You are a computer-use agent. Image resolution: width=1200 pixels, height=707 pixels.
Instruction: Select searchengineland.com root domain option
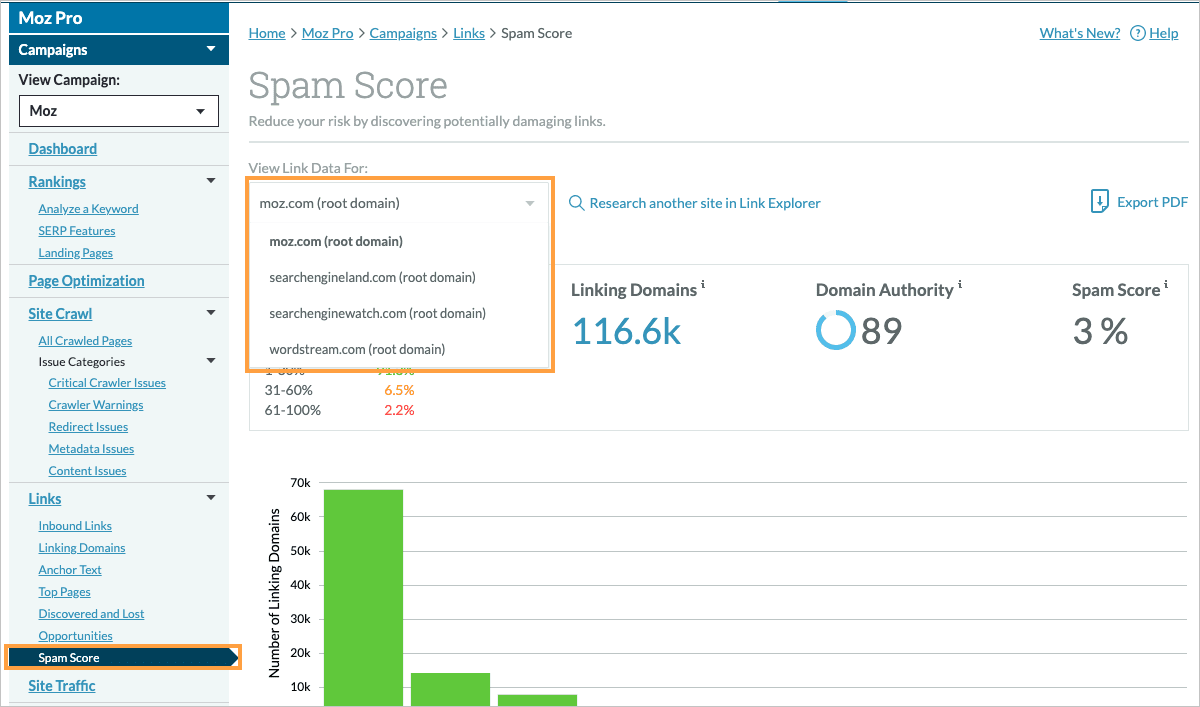(x=372, y=277)
